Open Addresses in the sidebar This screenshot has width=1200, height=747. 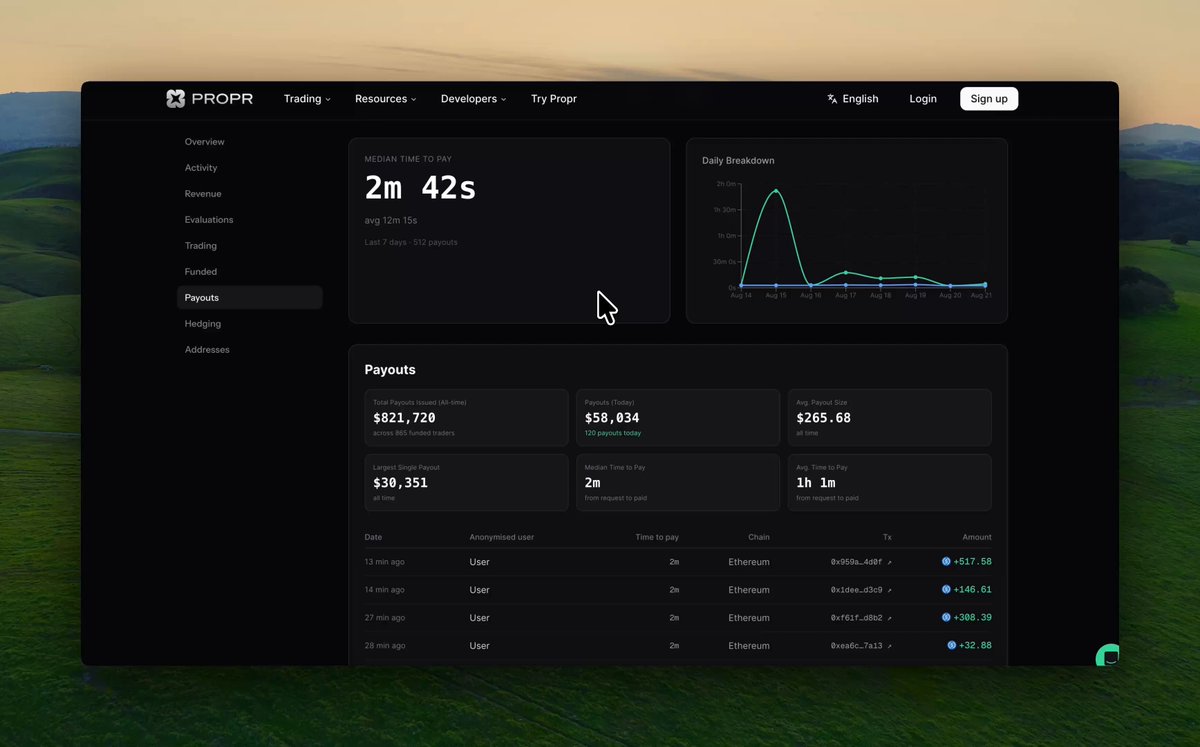coord(250,350)
